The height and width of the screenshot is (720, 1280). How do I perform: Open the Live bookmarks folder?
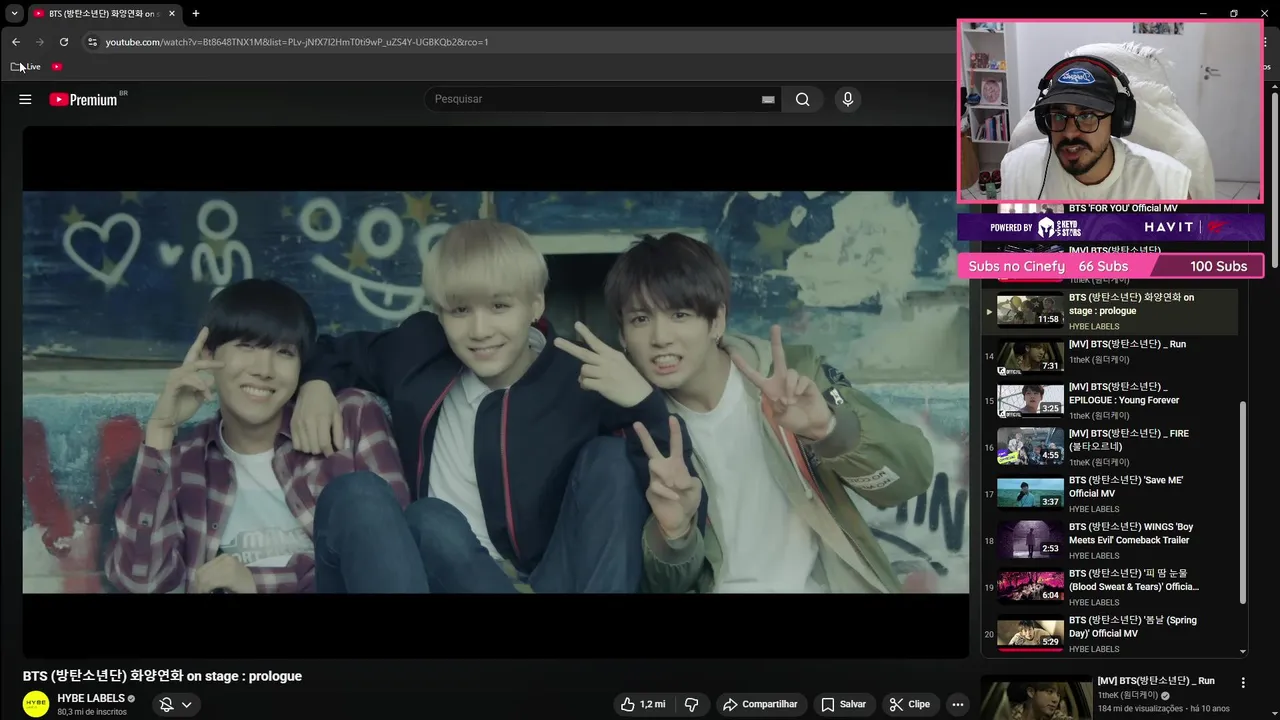point(26,67)
